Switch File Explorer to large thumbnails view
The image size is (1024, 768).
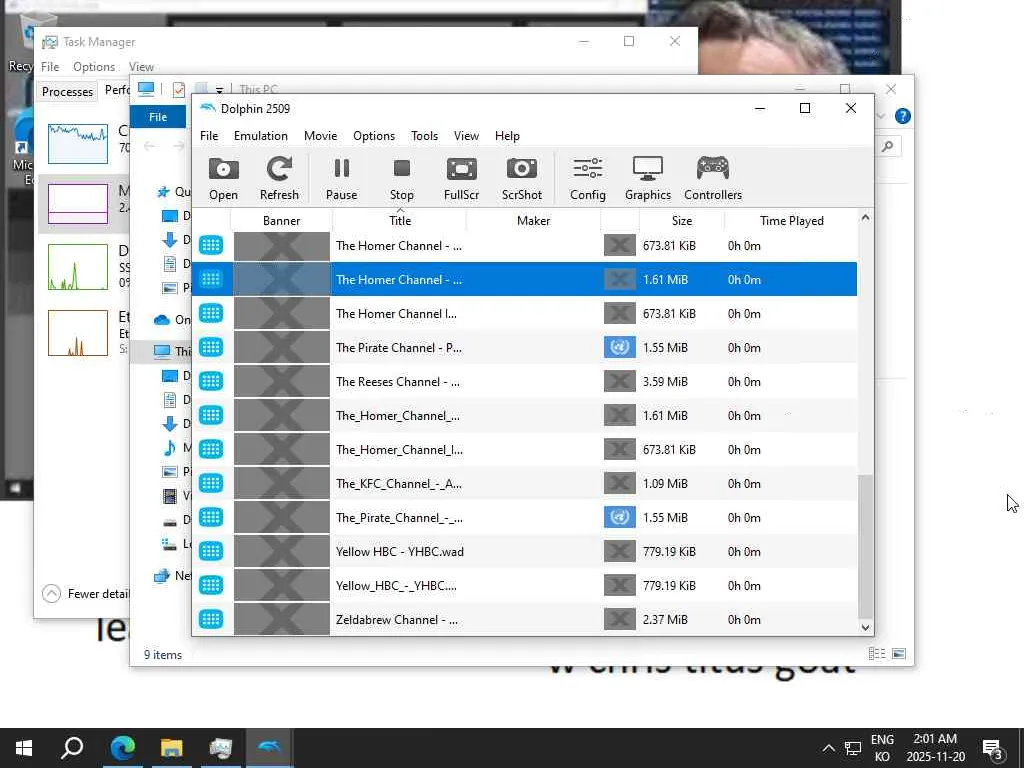(899, 654)
